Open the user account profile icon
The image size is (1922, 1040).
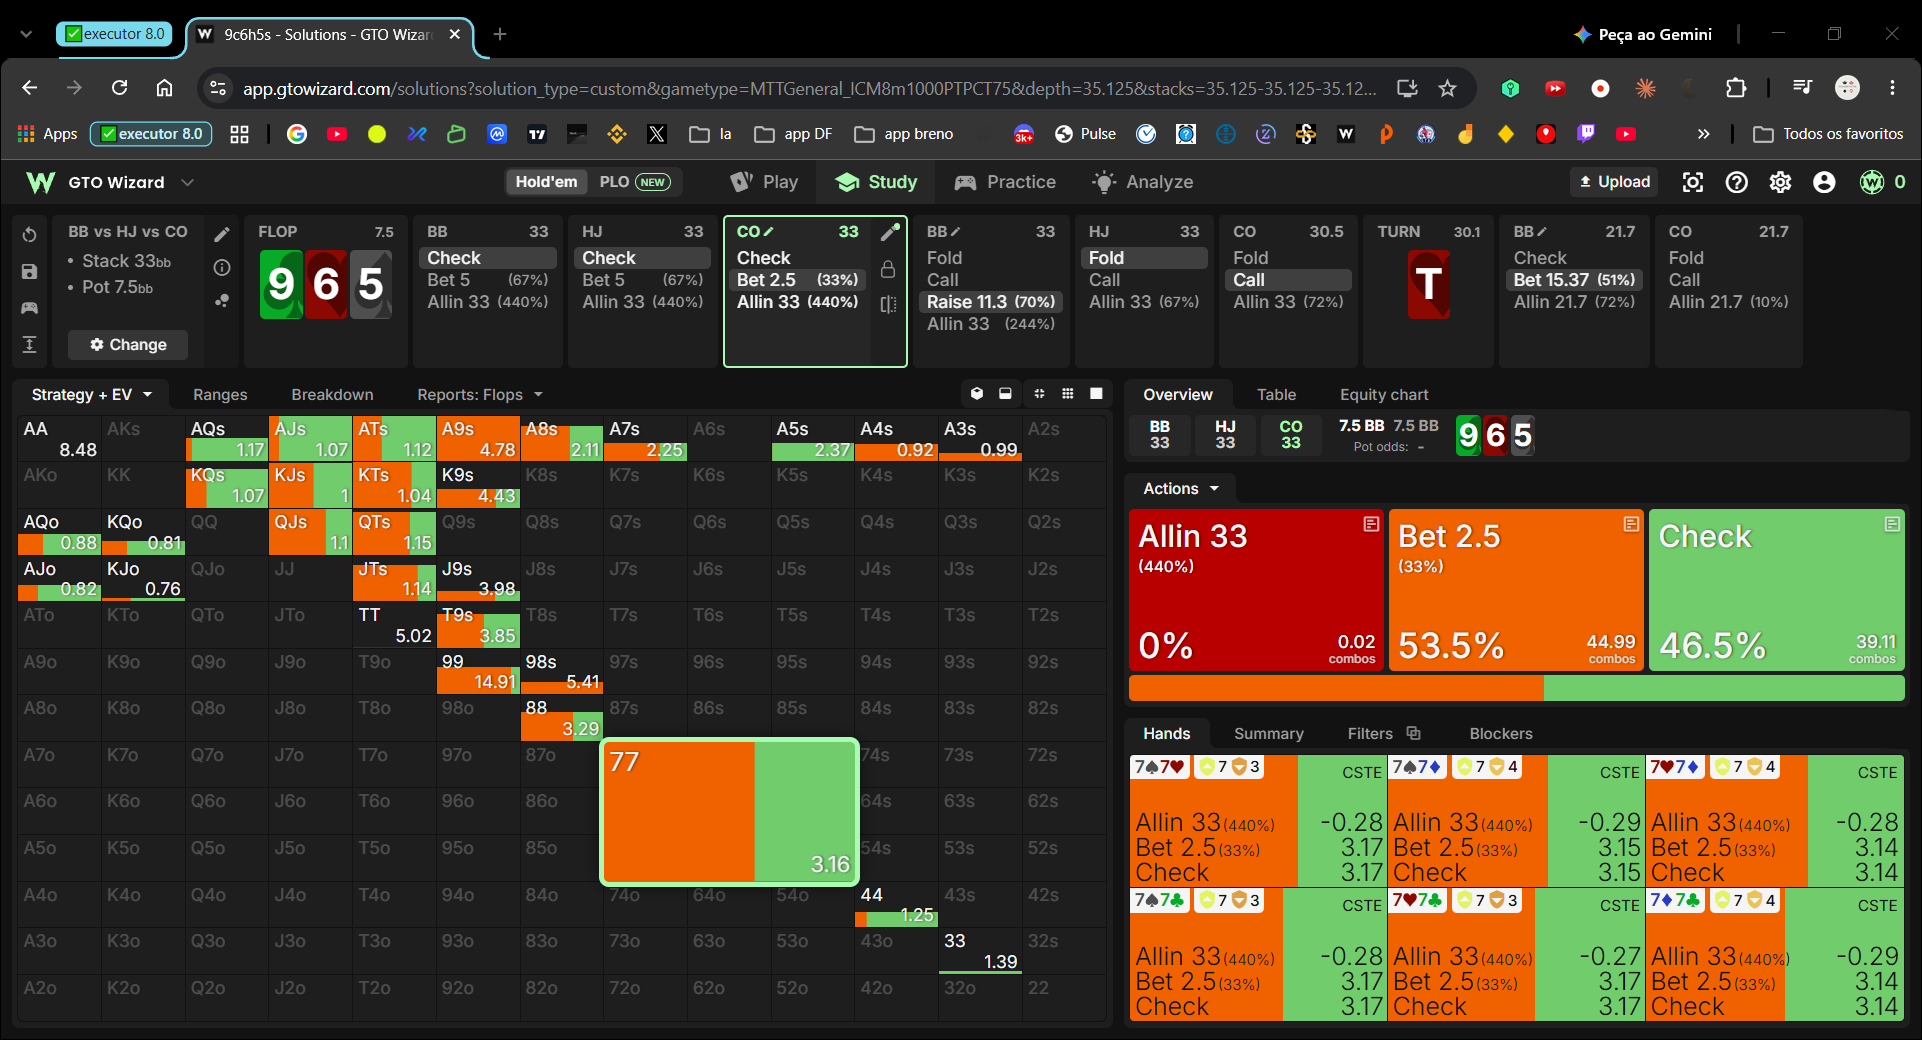[x=1825, y=182]
